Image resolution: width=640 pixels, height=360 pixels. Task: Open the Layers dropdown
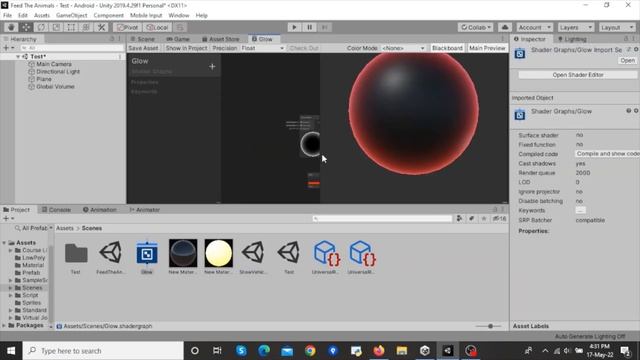tap(576, 27)
